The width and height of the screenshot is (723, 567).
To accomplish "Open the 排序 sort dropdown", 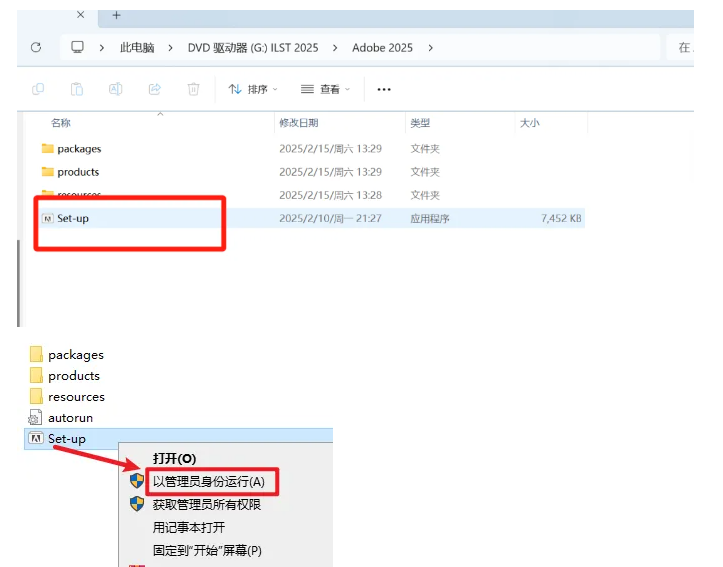I will pos(253,89).
